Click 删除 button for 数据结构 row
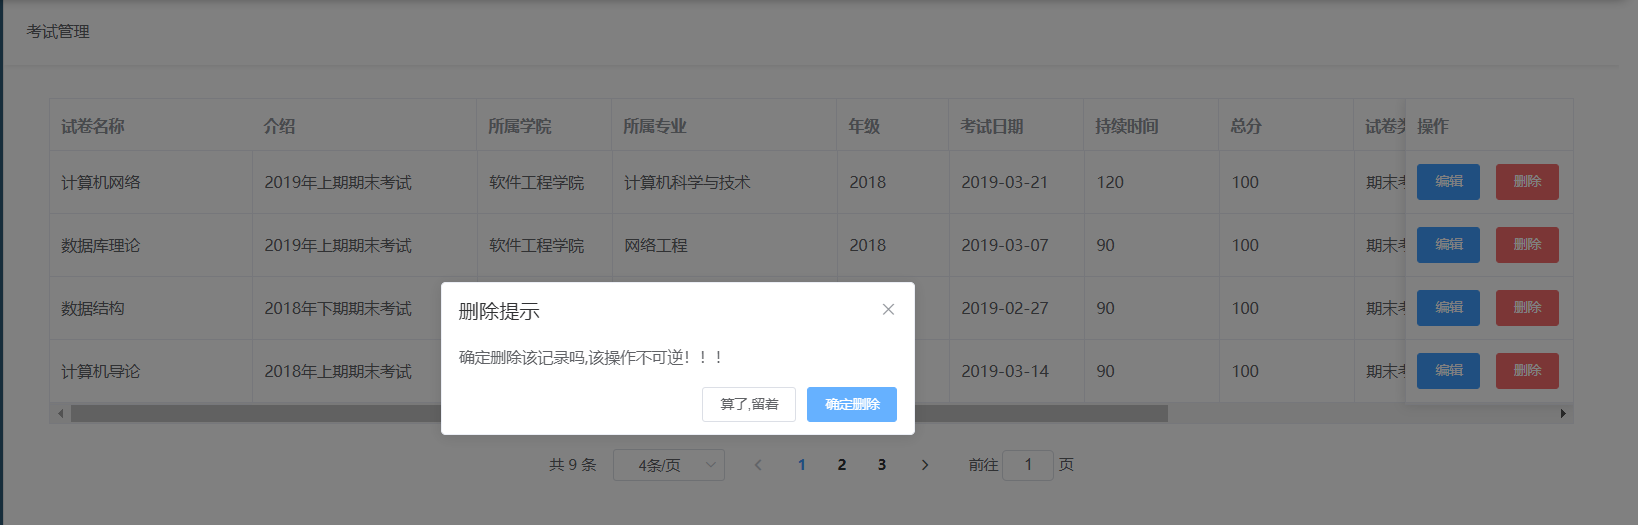The height and width of the screenshot is (525, 1638). coord(1527,308)
